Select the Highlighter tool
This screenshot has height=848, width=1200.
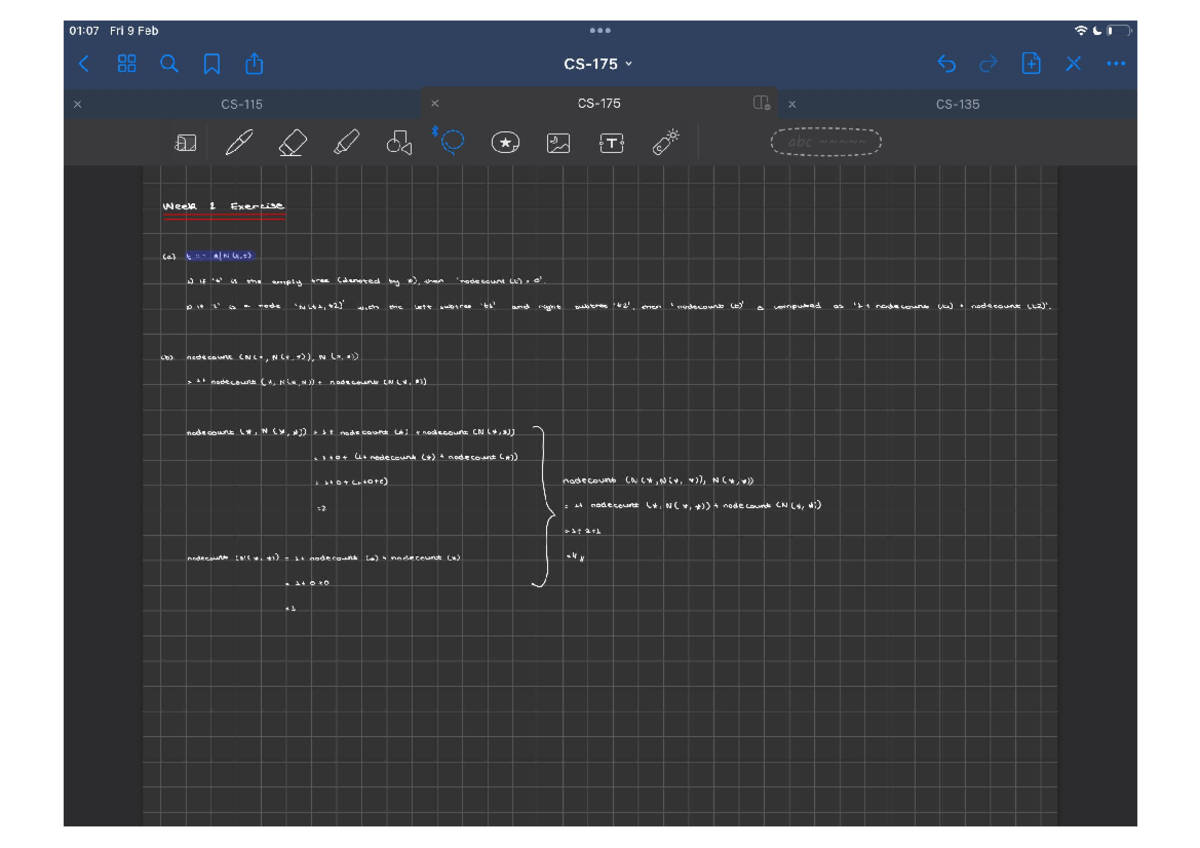click(x=346, y=143)
